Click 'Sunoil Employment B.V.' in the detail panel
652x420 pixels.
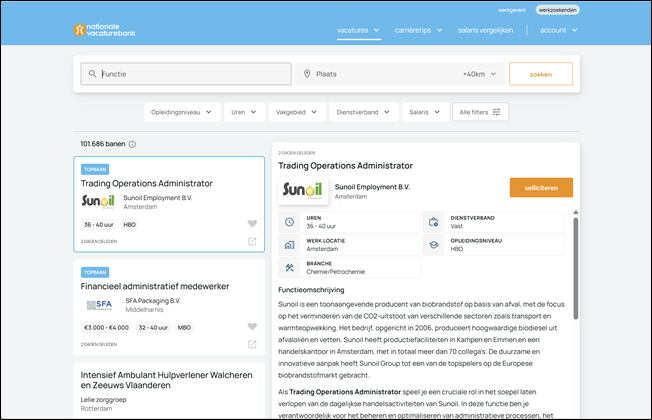click(x=372, y=187)
